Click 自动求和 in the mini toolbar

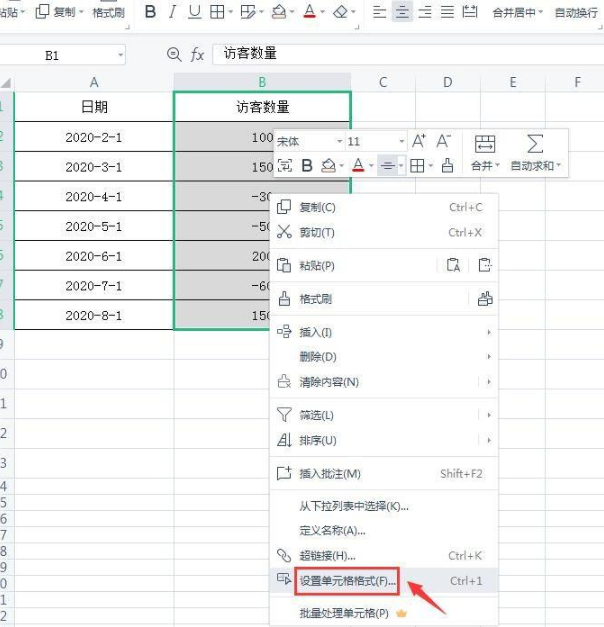point(536,153)
